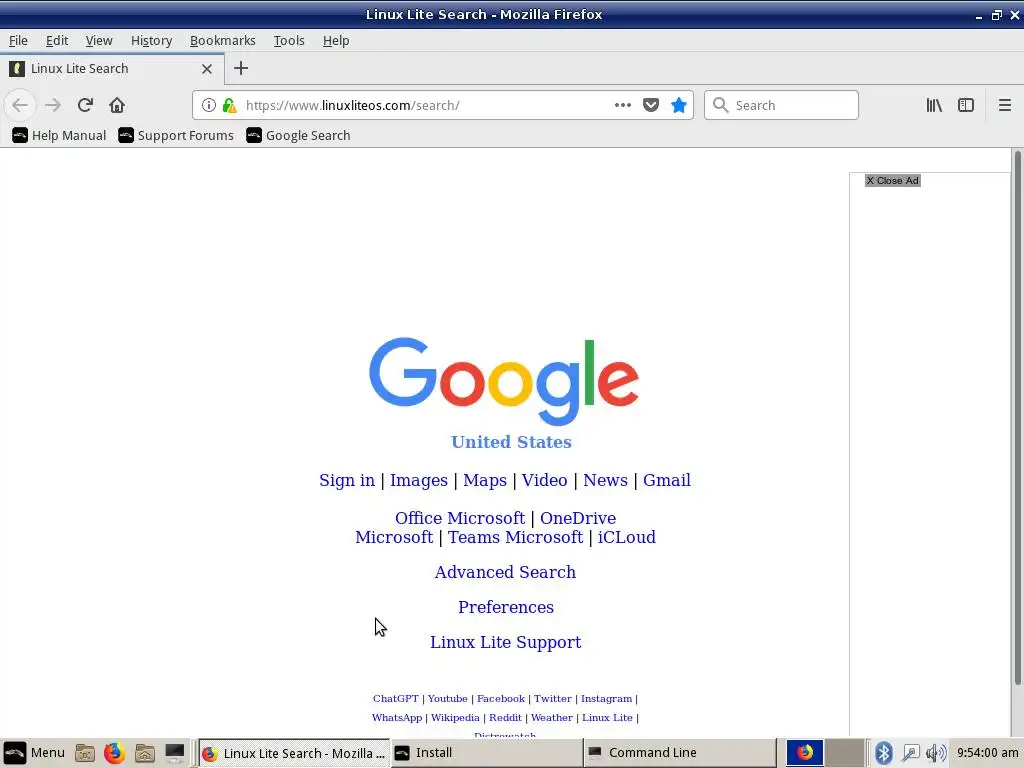Open the Tools menu
1024x768 pixels.
click(x=289, y=40)
